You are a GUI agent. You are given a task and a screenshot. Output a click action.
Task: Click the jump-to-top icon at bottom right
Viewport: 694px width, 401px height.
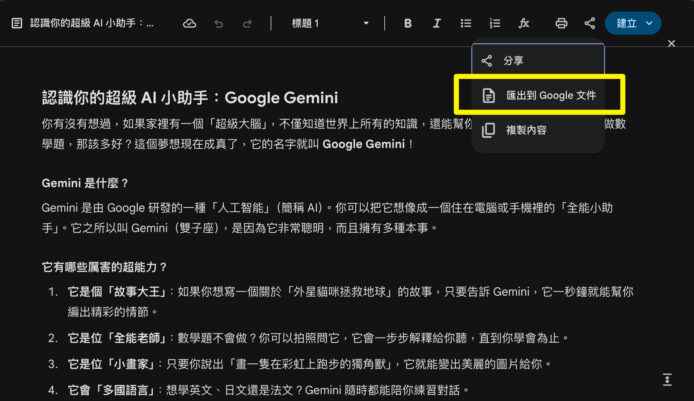[x=667, y=380]
